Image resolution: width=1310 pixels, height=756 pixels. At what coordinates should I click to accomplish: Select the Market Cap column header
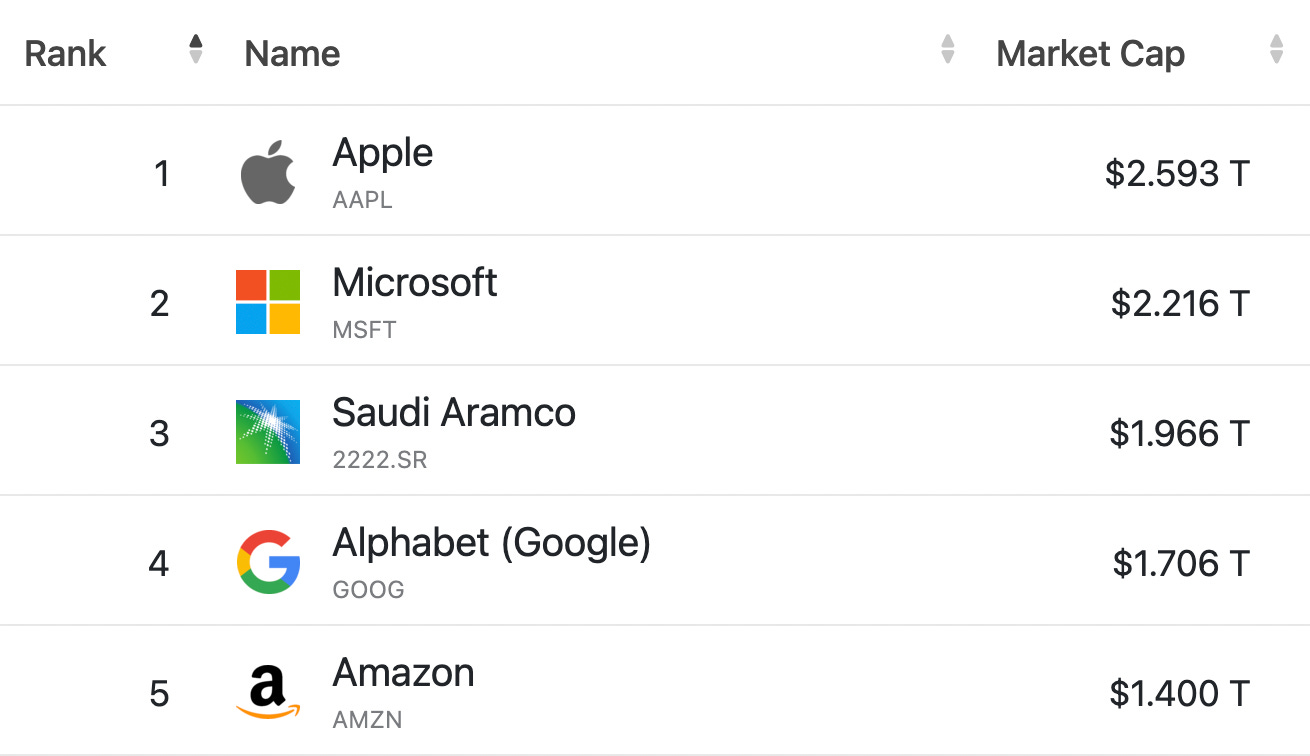click(1091, 53)
